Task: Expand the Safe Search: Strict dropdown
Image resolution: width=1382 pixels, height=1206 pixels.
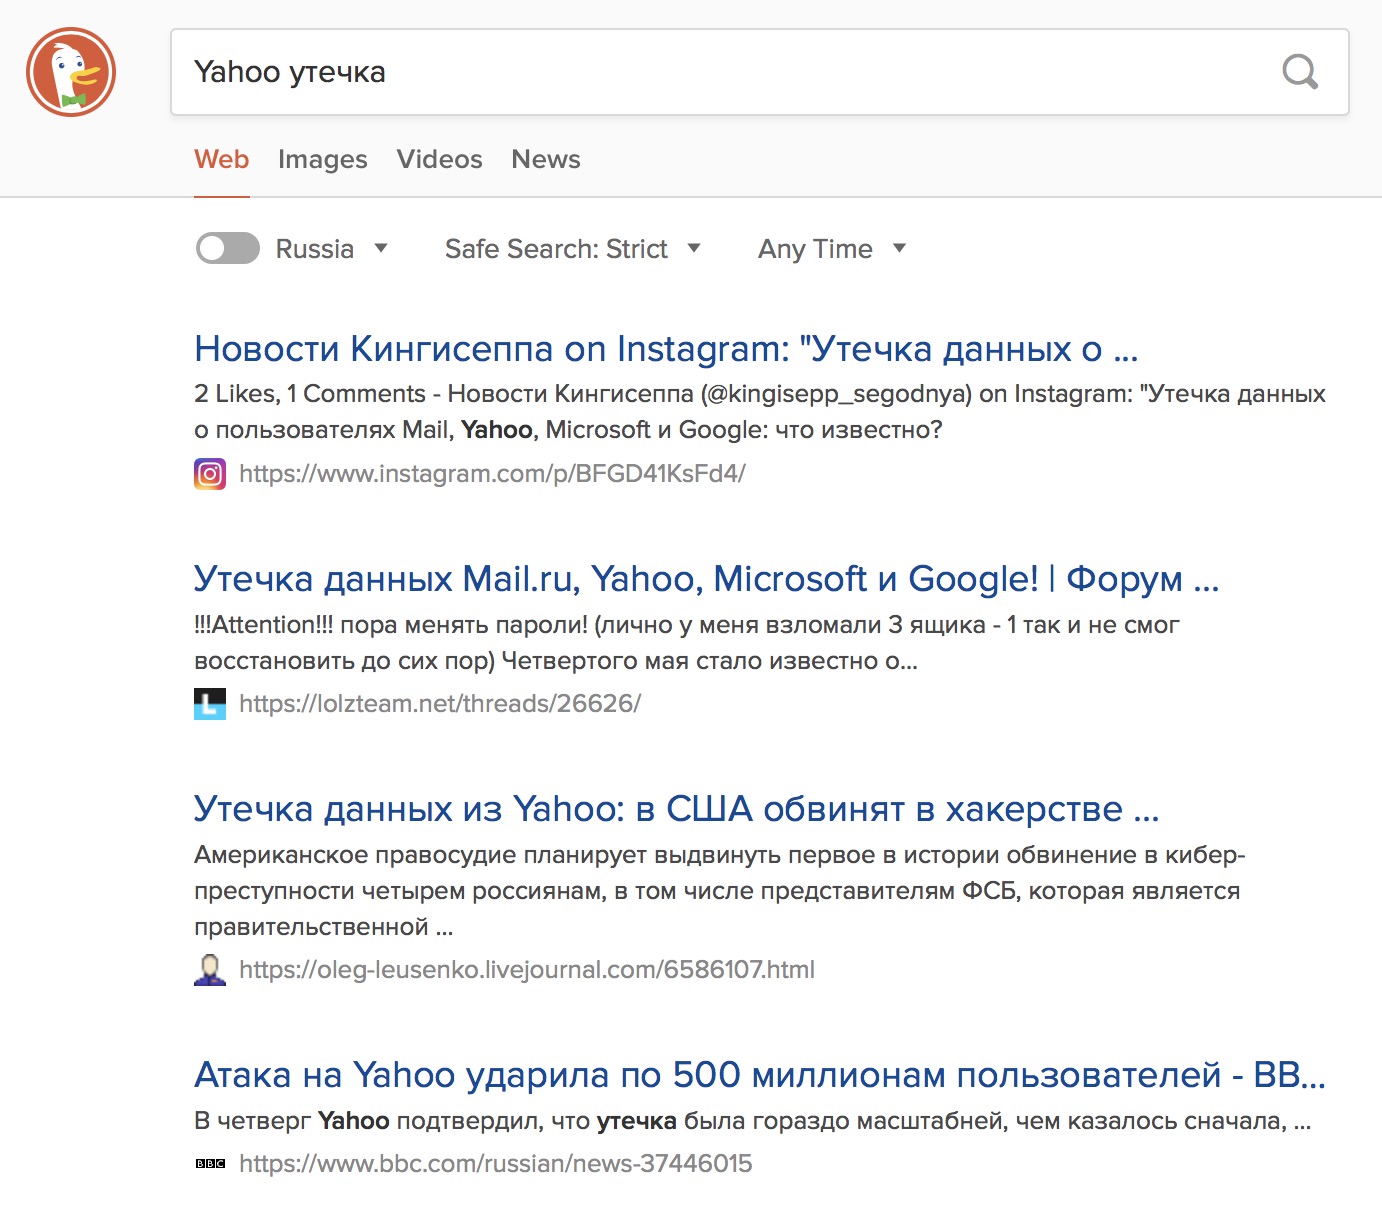Action: pos(572,249)
